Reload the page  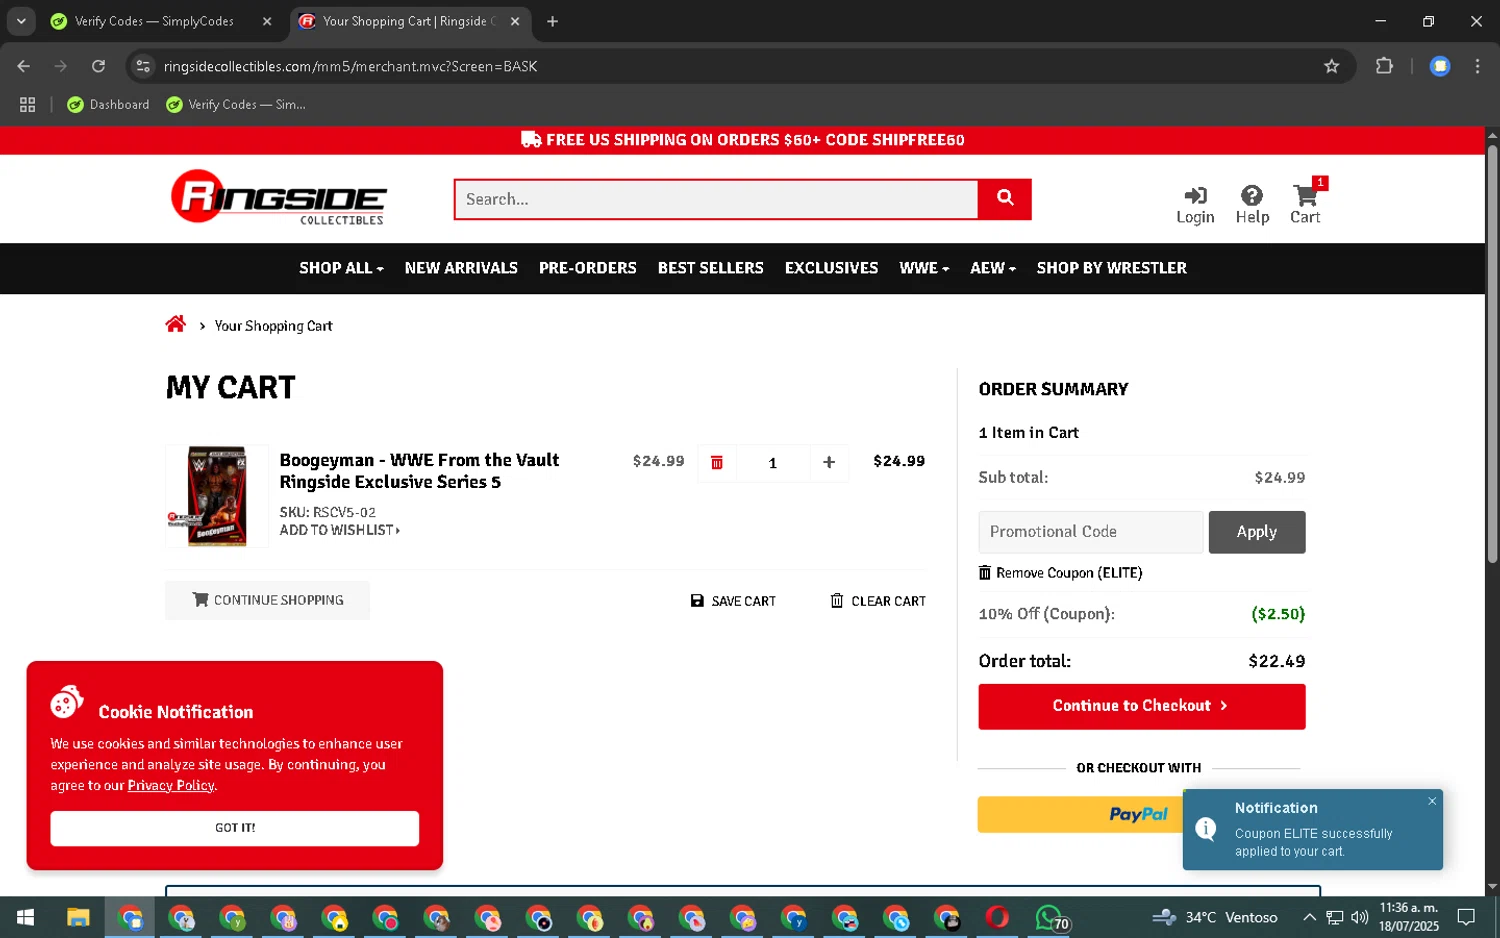(x=98, y=66)
